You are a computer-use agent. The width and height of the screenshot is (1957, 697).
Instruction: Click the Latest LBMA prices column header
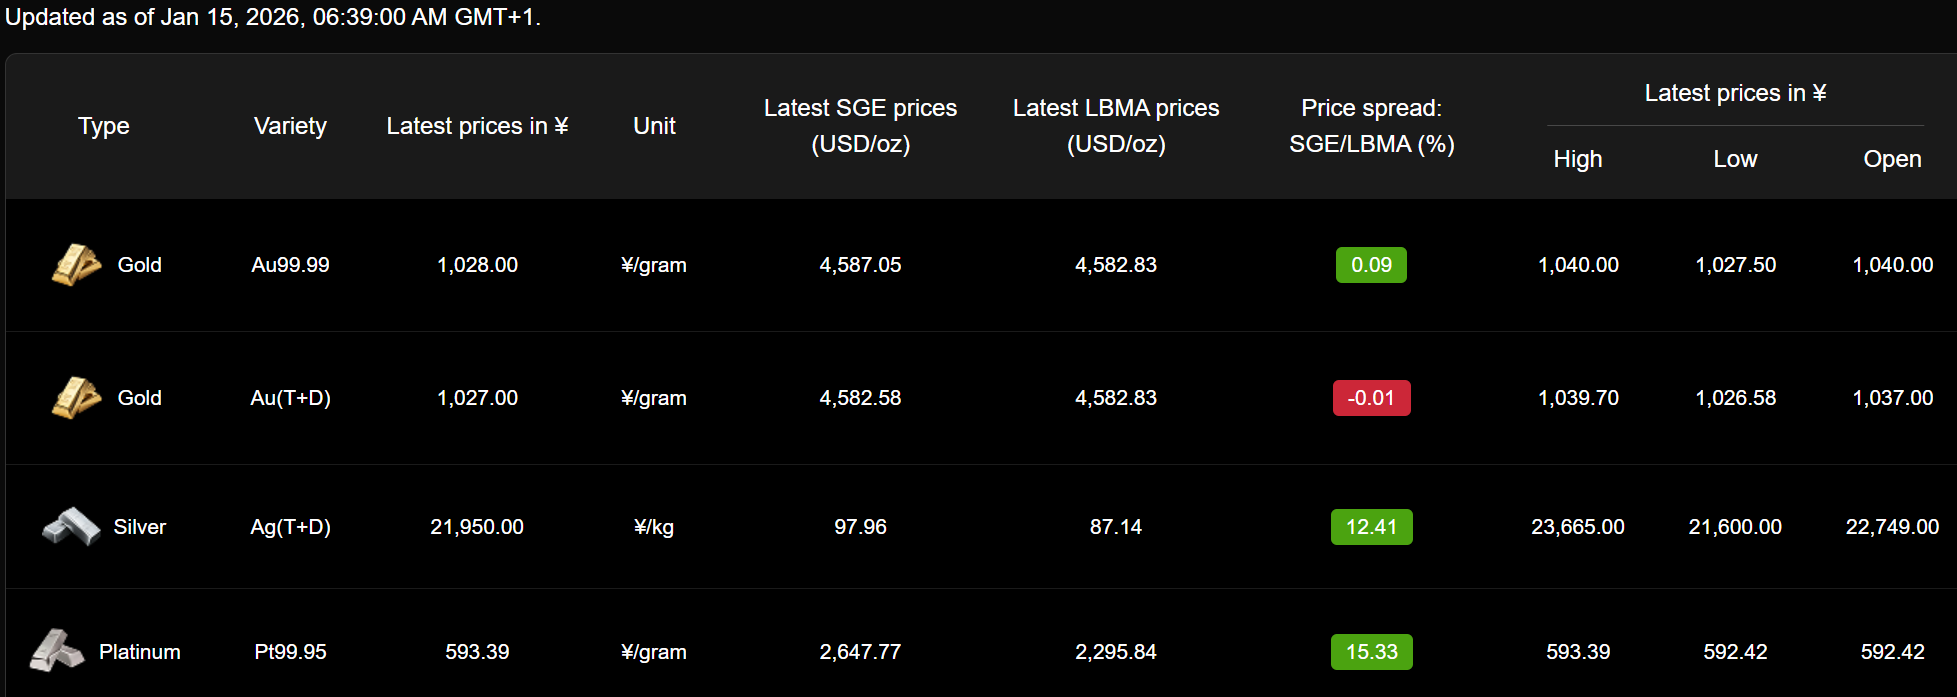[x=1116, y=126]
